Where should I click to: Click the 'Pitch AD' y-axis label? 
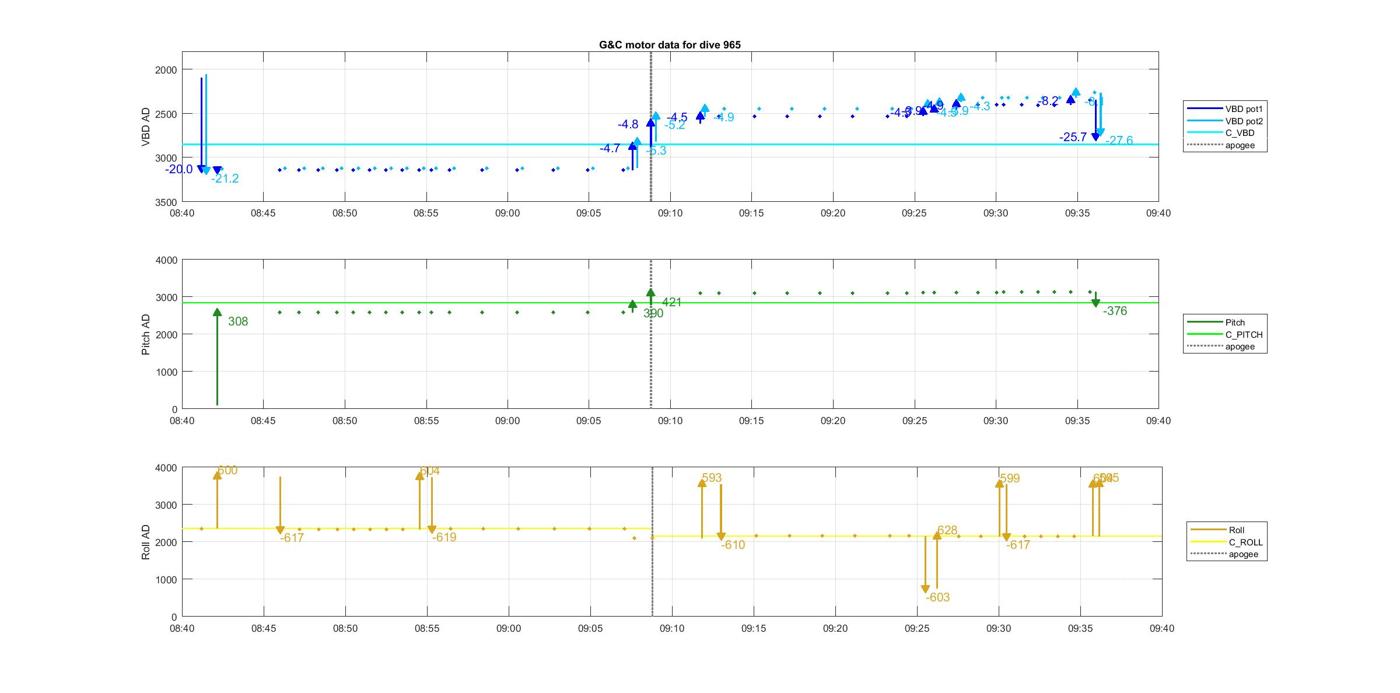(146, 334)
